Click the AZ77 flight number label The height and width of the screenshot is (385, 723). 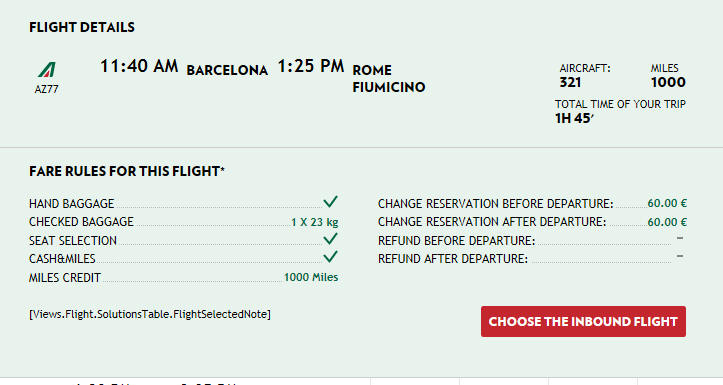47,89
